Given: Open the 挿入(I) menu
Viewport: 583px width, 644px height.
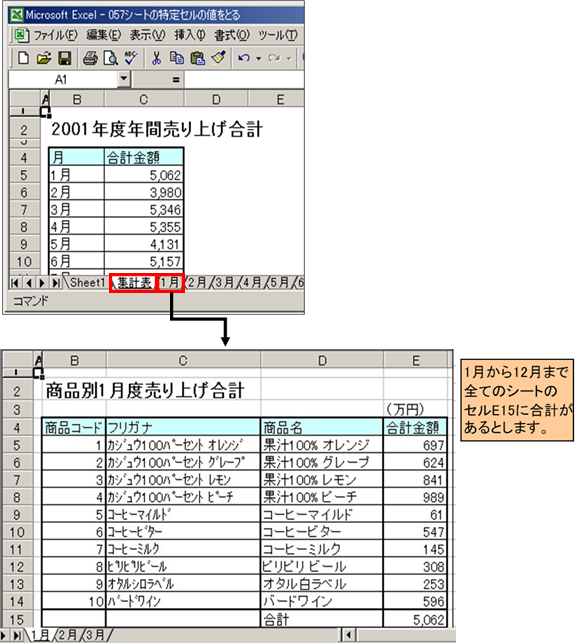Looking at the screenshot, I should (x=190, y=35).
